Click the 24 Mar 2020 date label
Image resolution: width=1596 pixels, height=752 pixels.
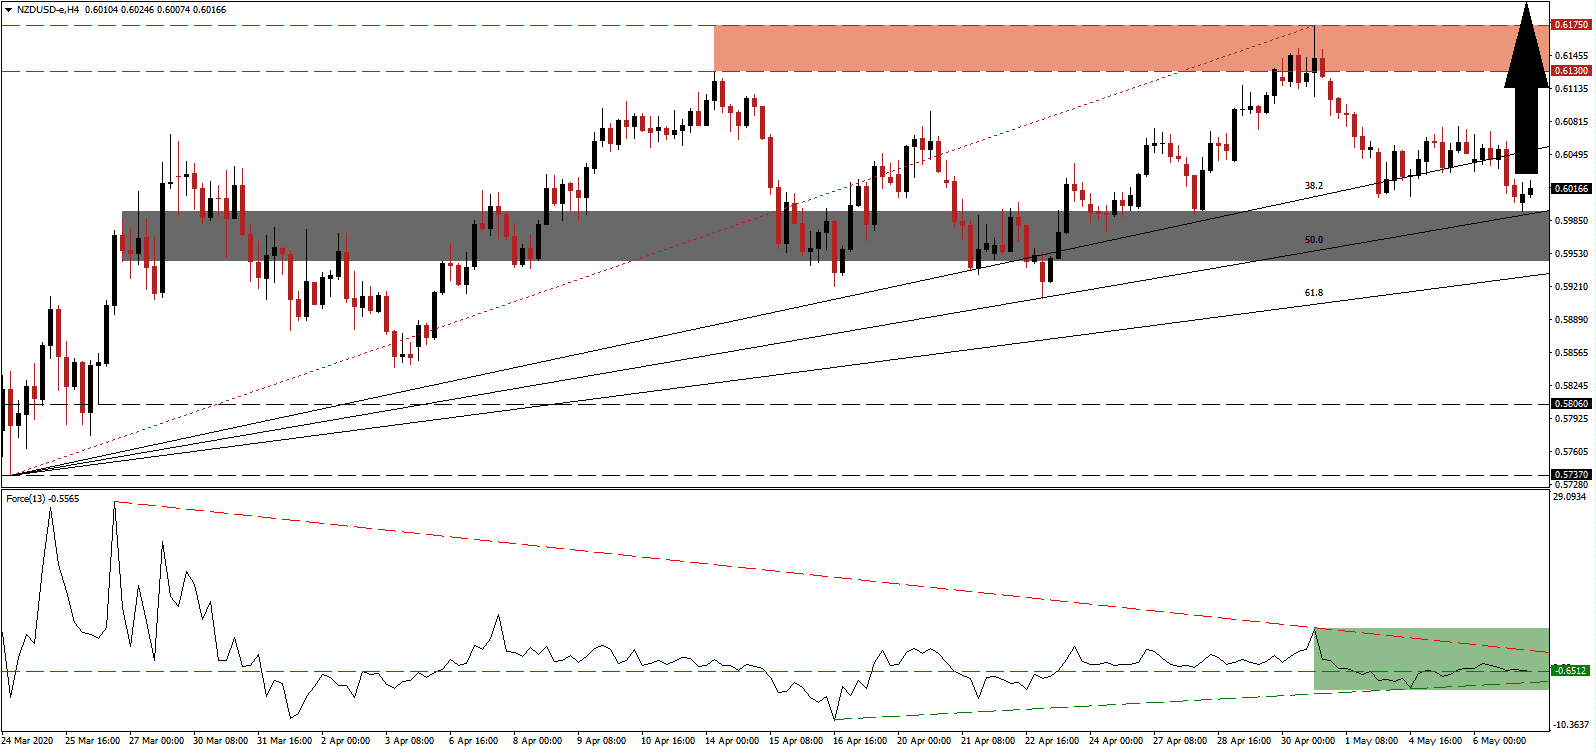tap(29, 741)
